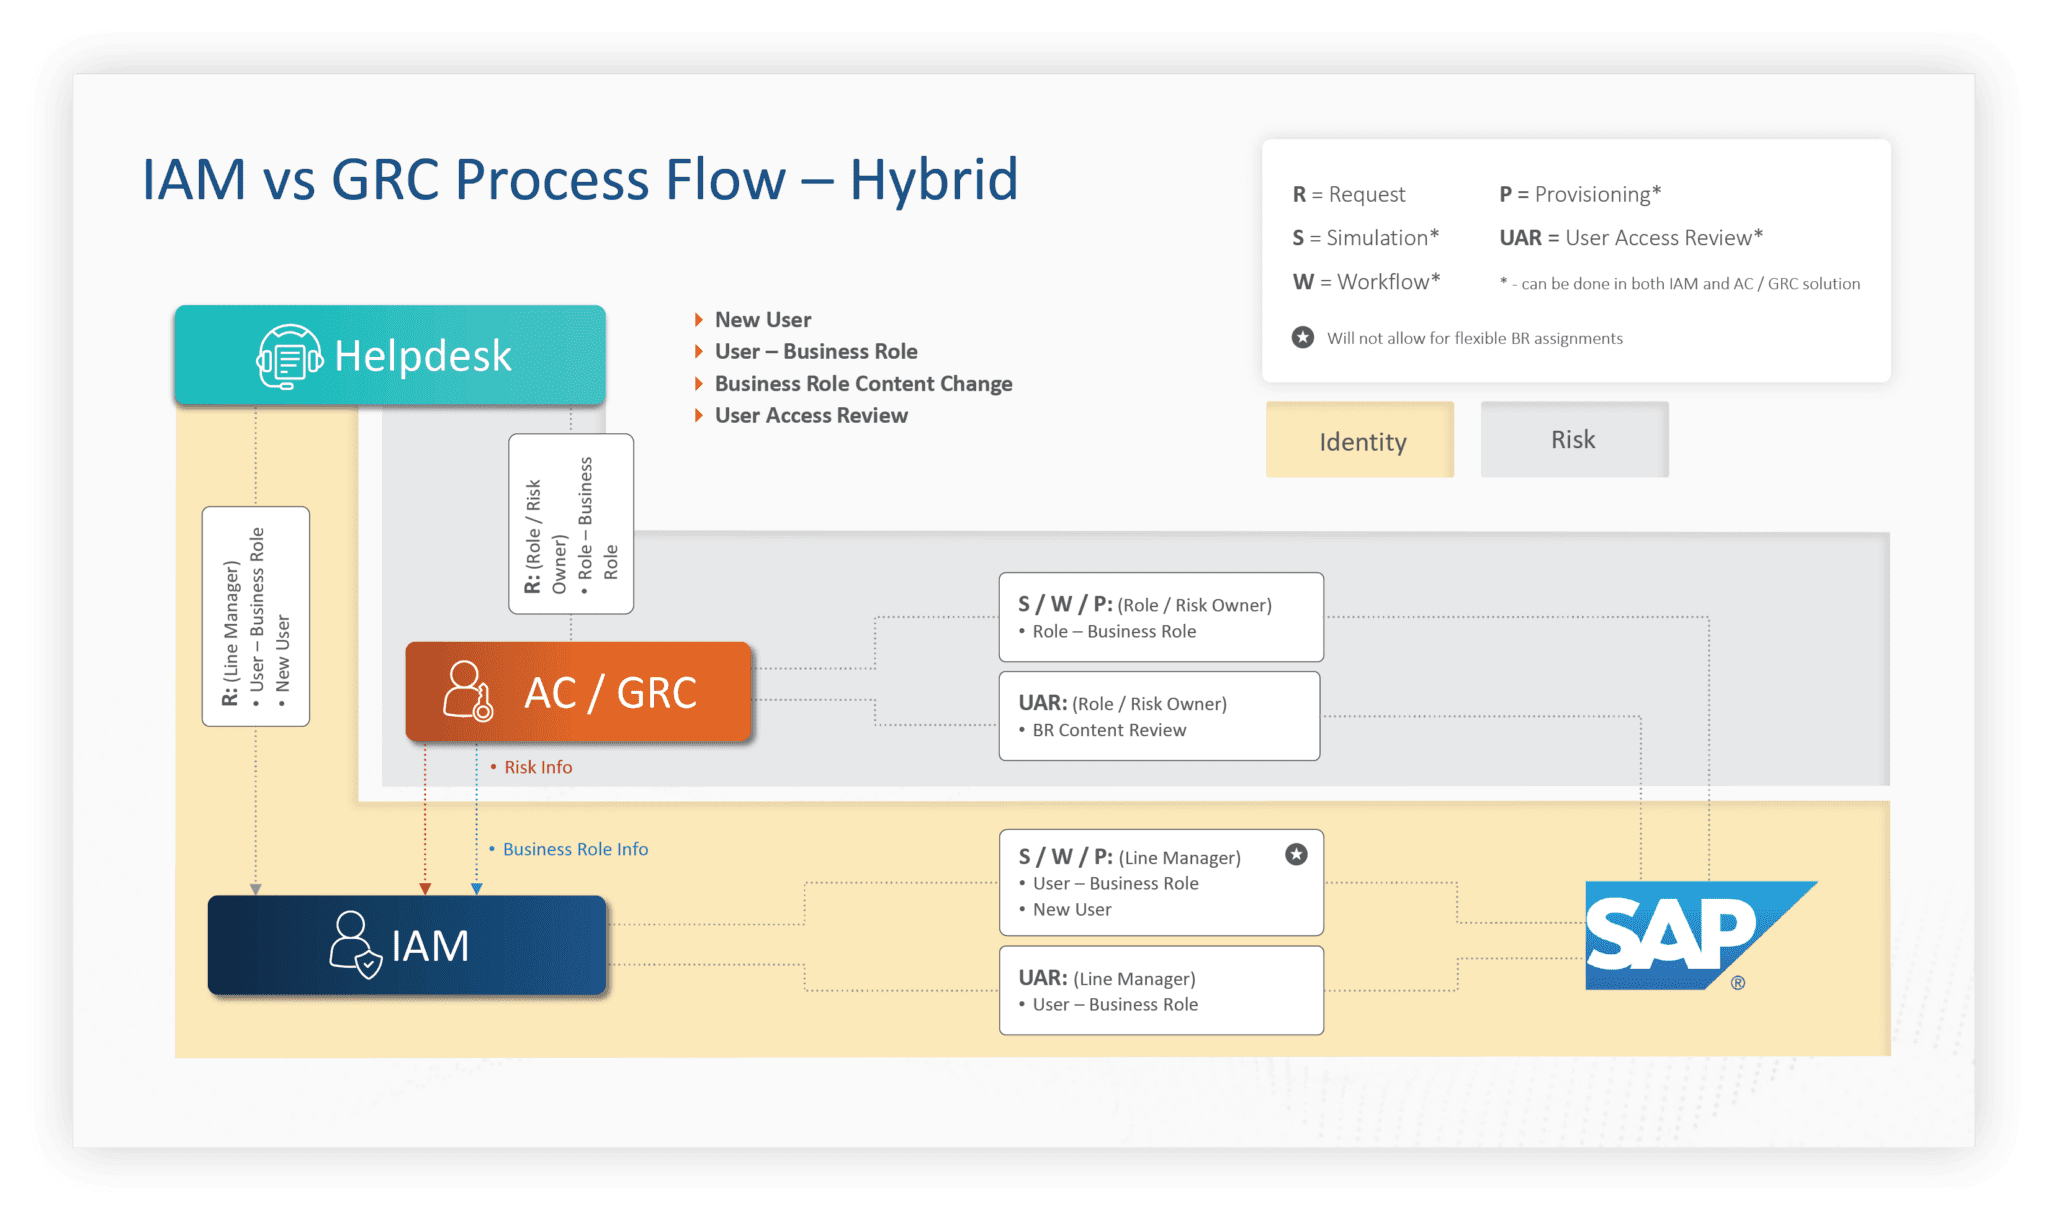Expand the R: (Role / Risk Owner) request box

[570, 521]
